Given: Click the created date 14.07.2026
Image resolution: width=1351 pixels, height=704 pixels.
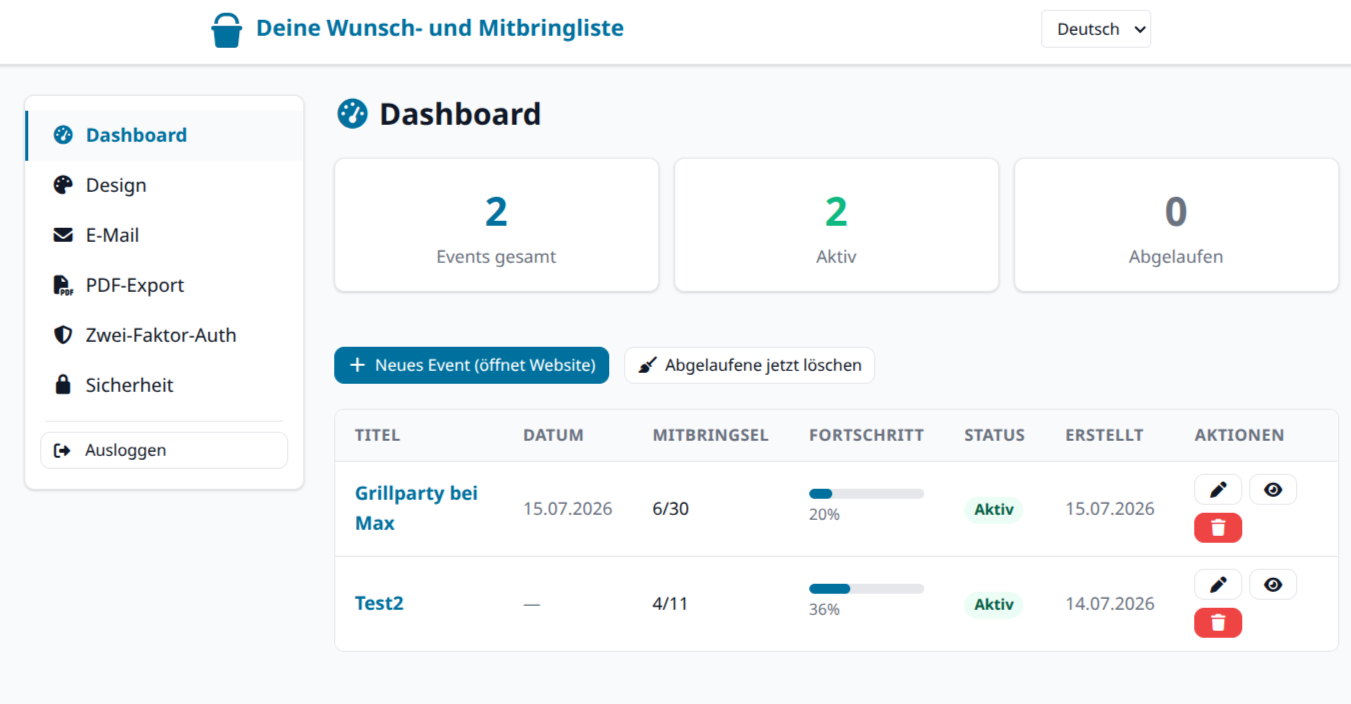Looking at the screenshot, I should 1110,604.
